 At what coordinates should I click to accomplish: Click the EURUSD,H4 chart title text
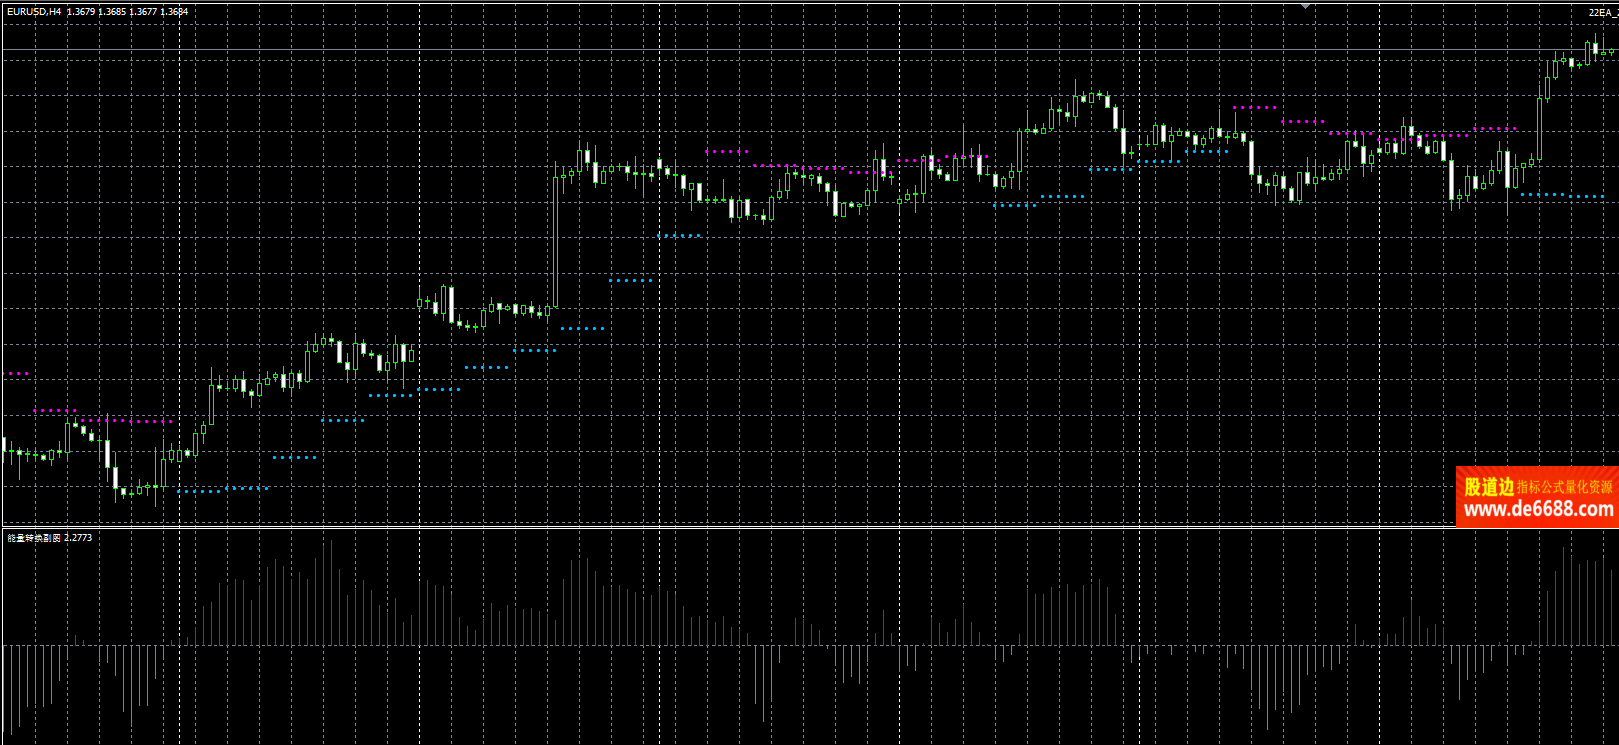click(34, 12)
